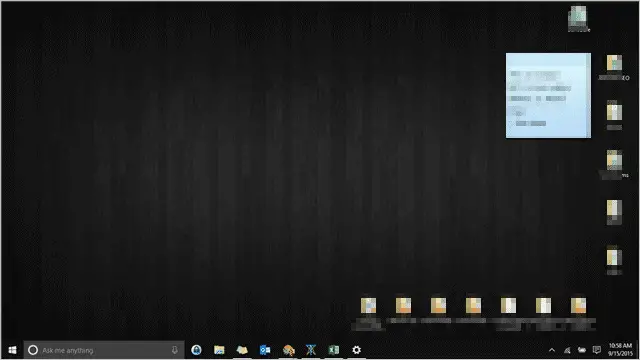Open the network status tray icon
Screen dimensions: 640x360
[x=567, y=350]
